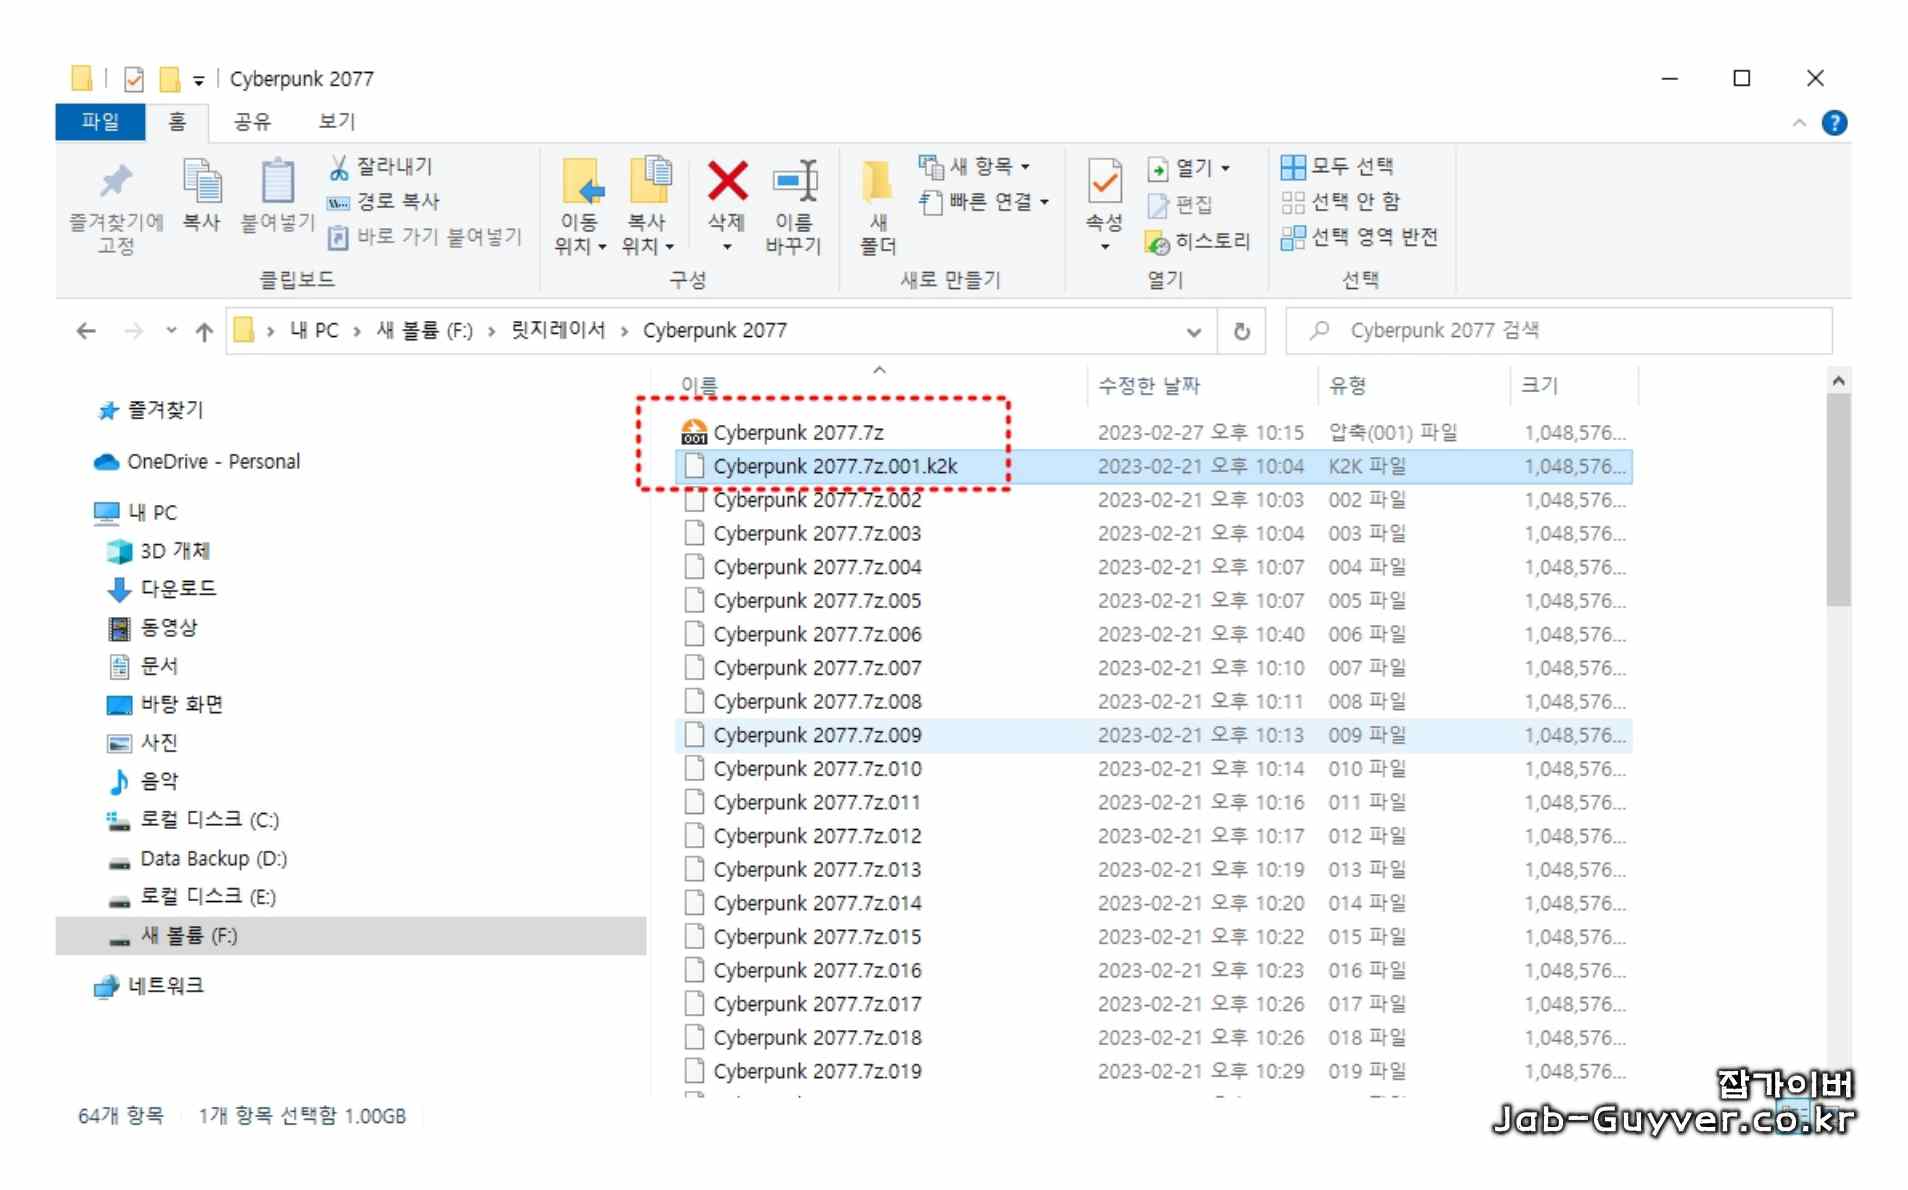Switch to the Home (홈) tab
Screen dimensions: 1908x1190
[x=177, y=122]
